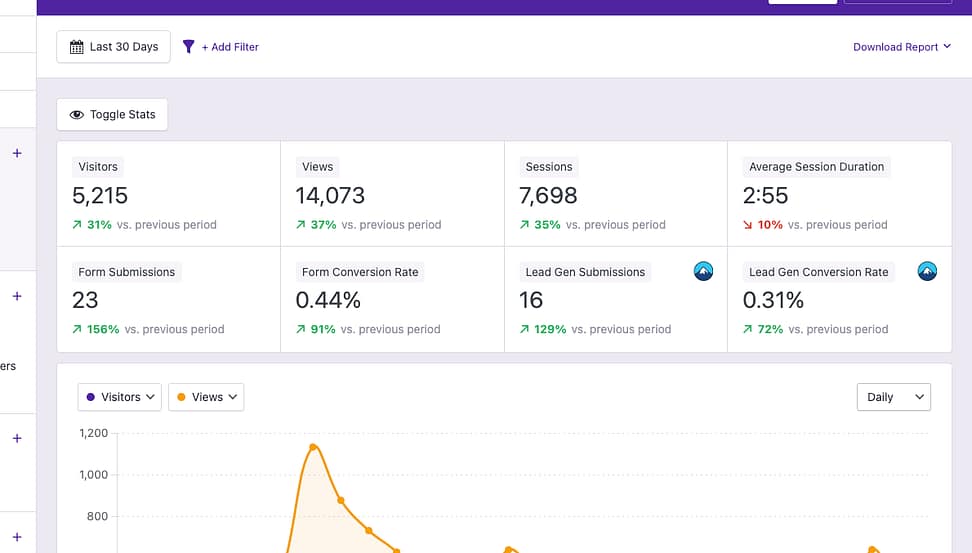This screenshot has height=553, width=972.
Task: Open the Visitors metric dropdown
Action: pyautogui.click(x=119, y=397)
